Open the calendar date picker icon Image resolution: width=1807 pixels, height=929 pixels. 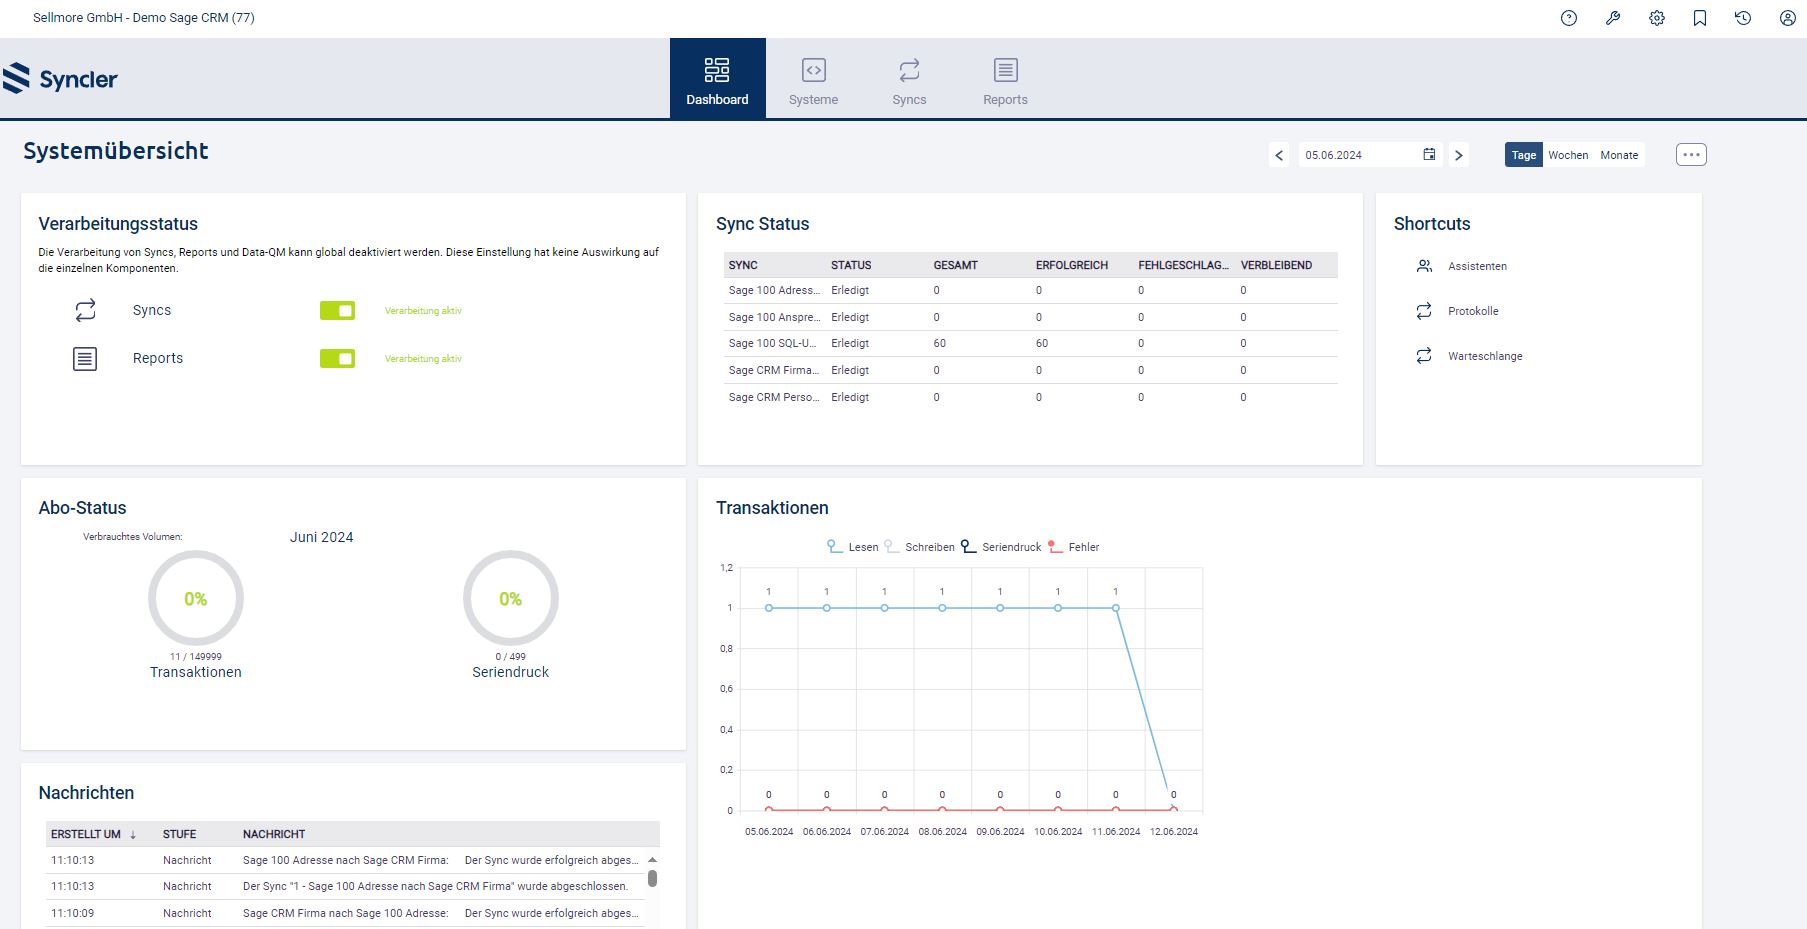pyautogui.click(x=1429, y=154)
